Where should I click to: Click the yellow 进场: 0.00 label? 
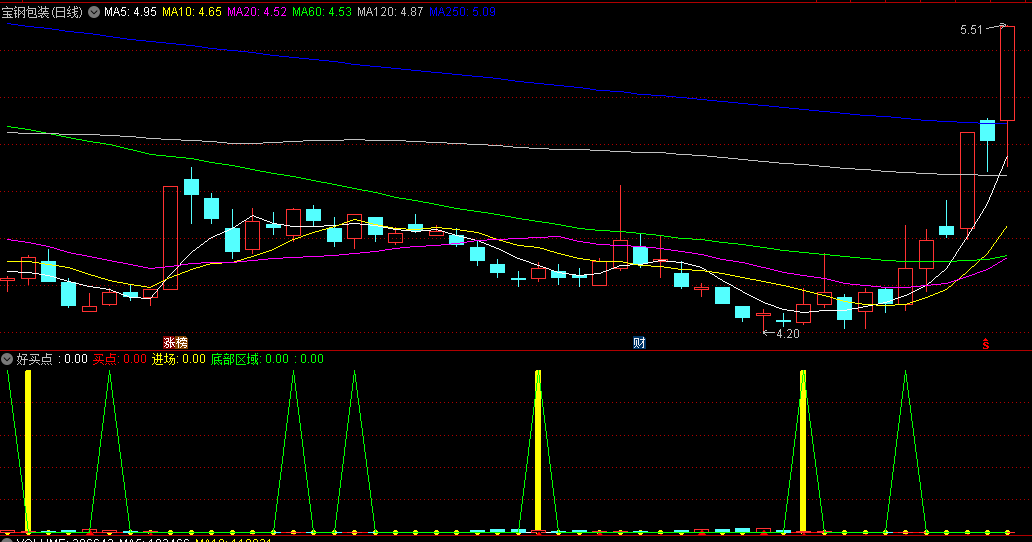pyautogui.click(x=178, y=359)
